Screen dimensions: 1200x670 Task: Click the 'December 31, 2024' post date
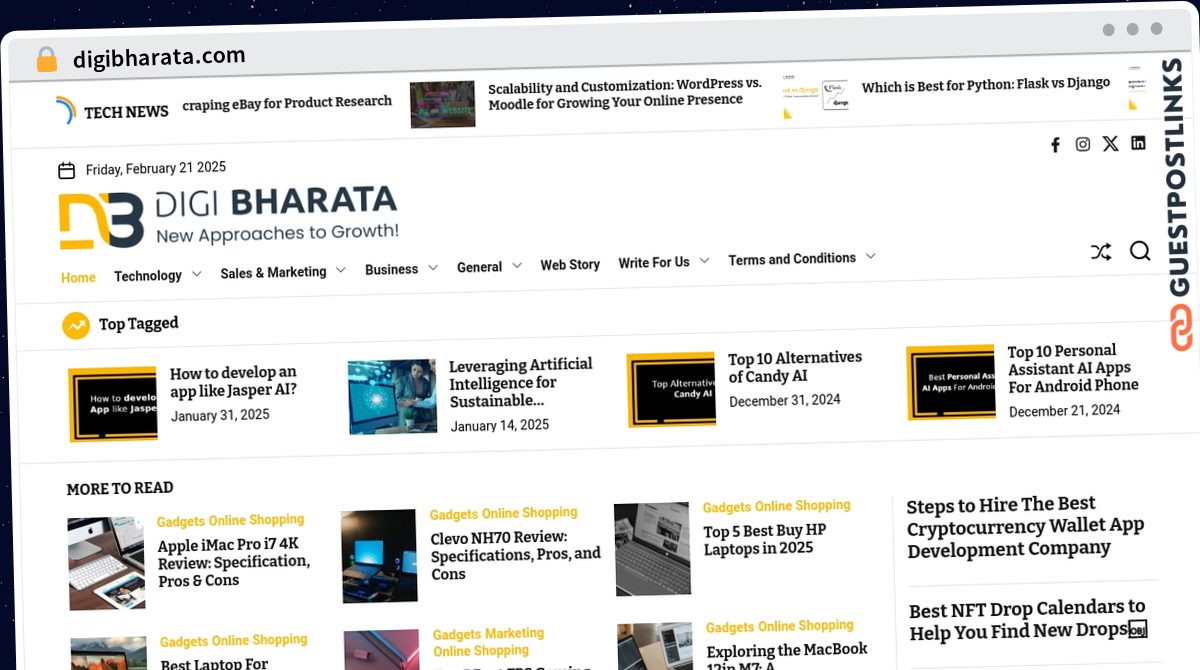pyautogui.click(x=785, y=400)
